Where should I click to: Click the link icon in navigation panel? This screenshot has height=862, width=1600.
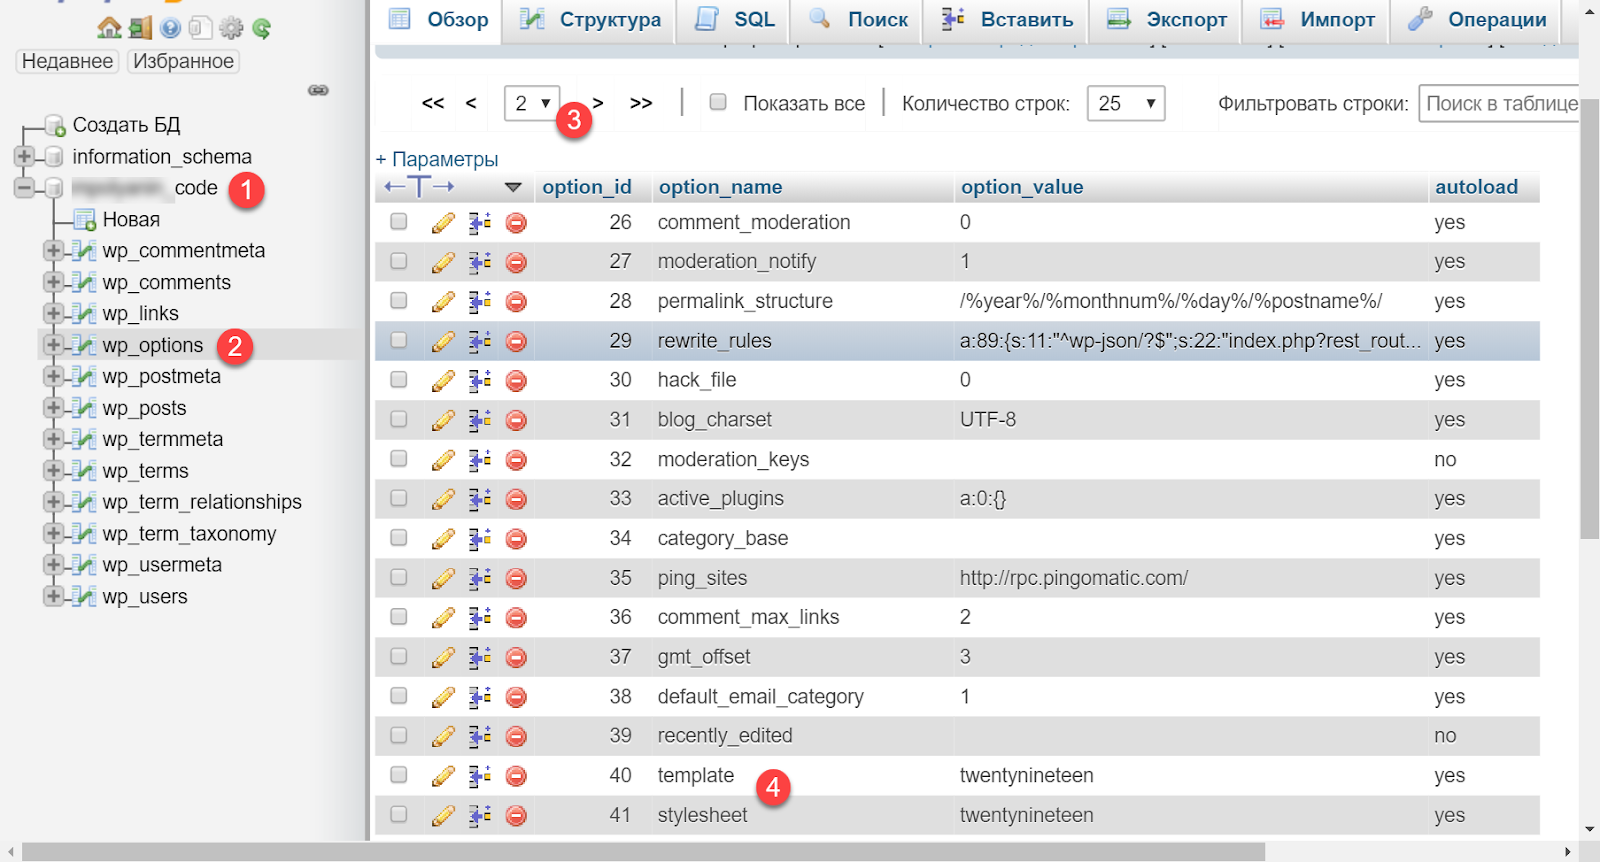318,90
